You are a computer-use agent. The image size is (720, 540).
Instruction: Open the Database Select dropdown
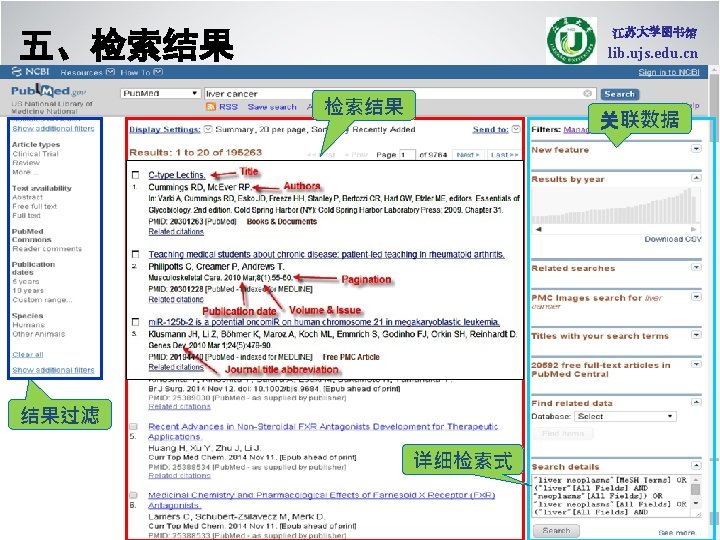pos(626,416)
